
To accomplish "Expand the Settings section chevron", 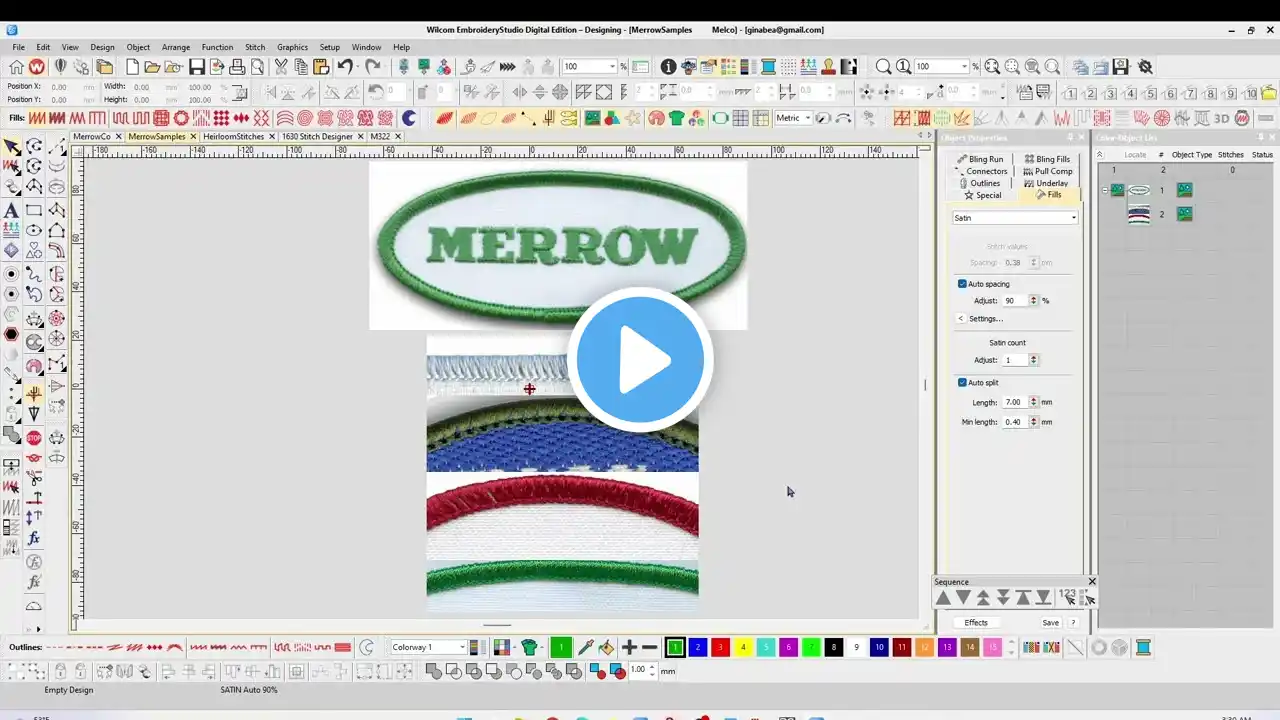I will pos(961,319).
